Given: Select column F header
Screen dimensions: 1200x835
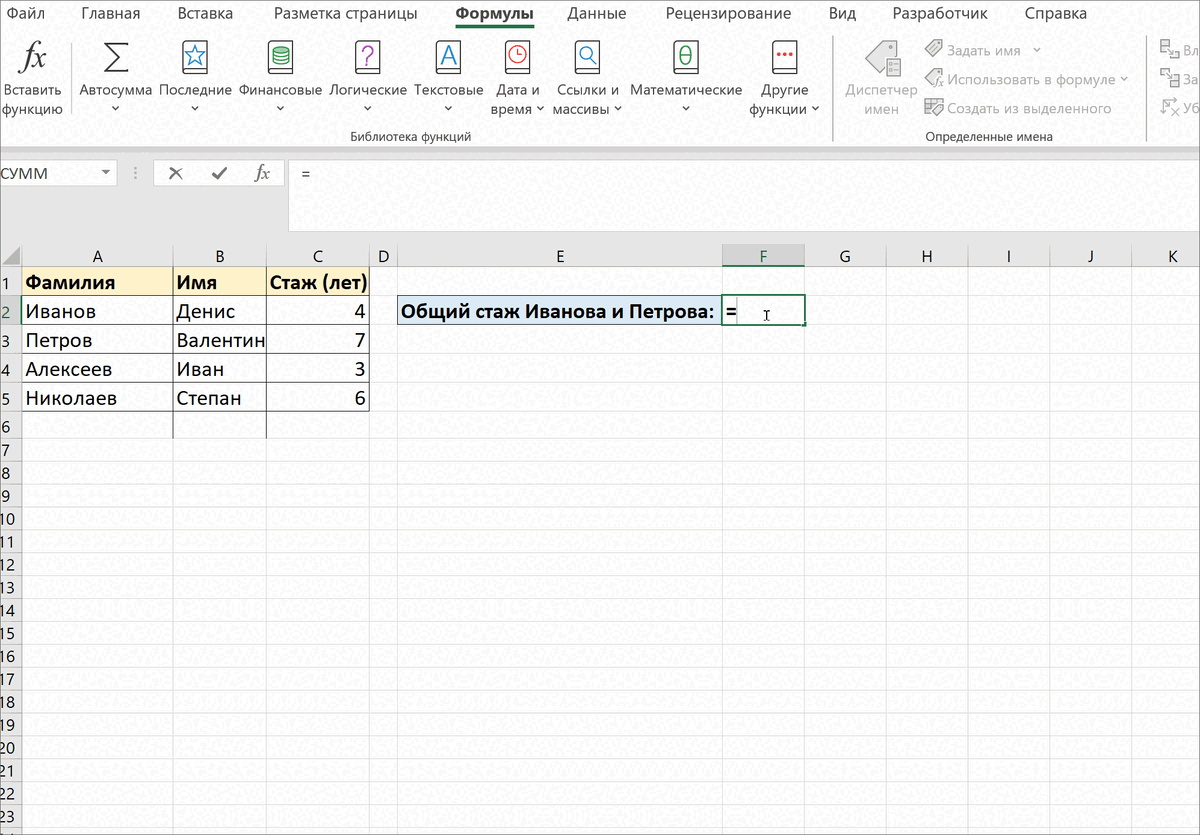Looking at the screenshot, I should (x=763, y=257).
